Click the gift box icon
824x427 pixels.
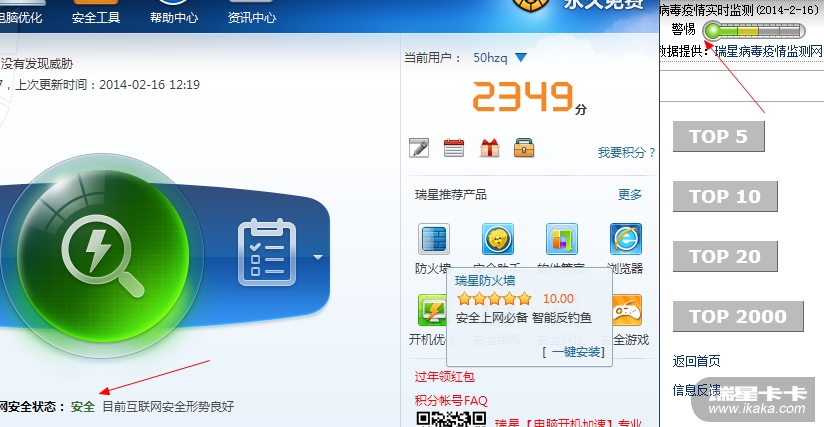pos(489,148)
